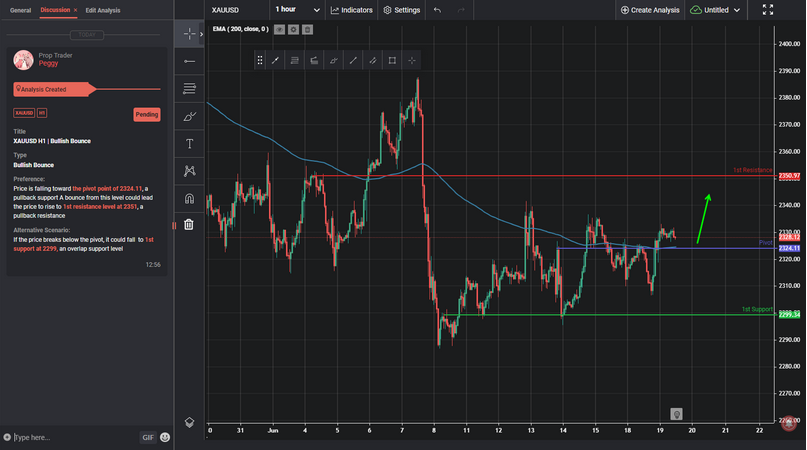Open the Indicators menu

pos(352,10)
